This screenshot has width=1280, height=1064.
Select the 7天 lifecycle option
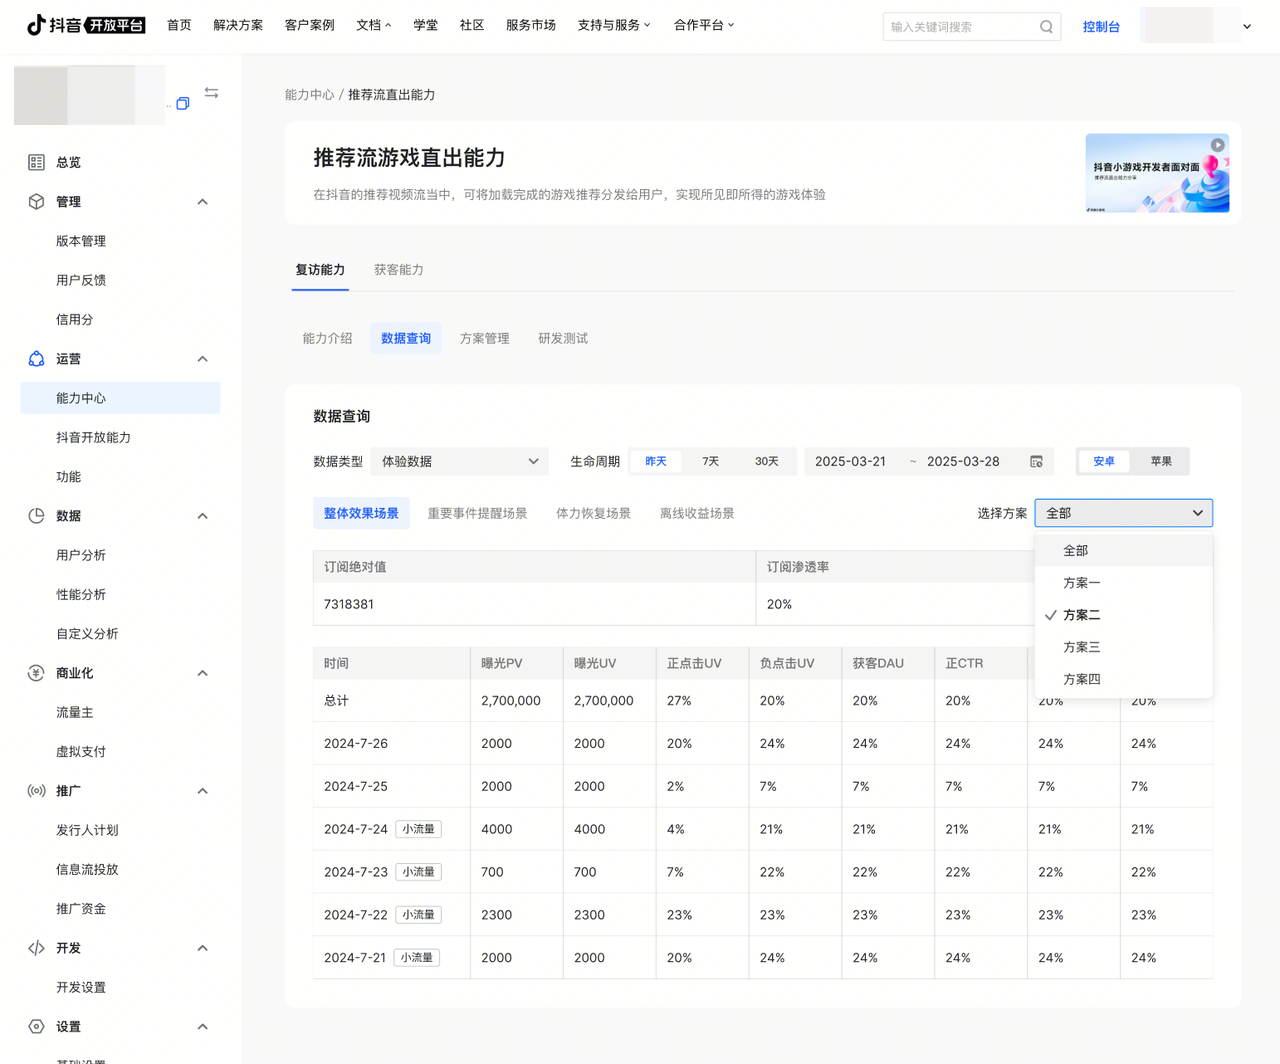pos(710,461)
